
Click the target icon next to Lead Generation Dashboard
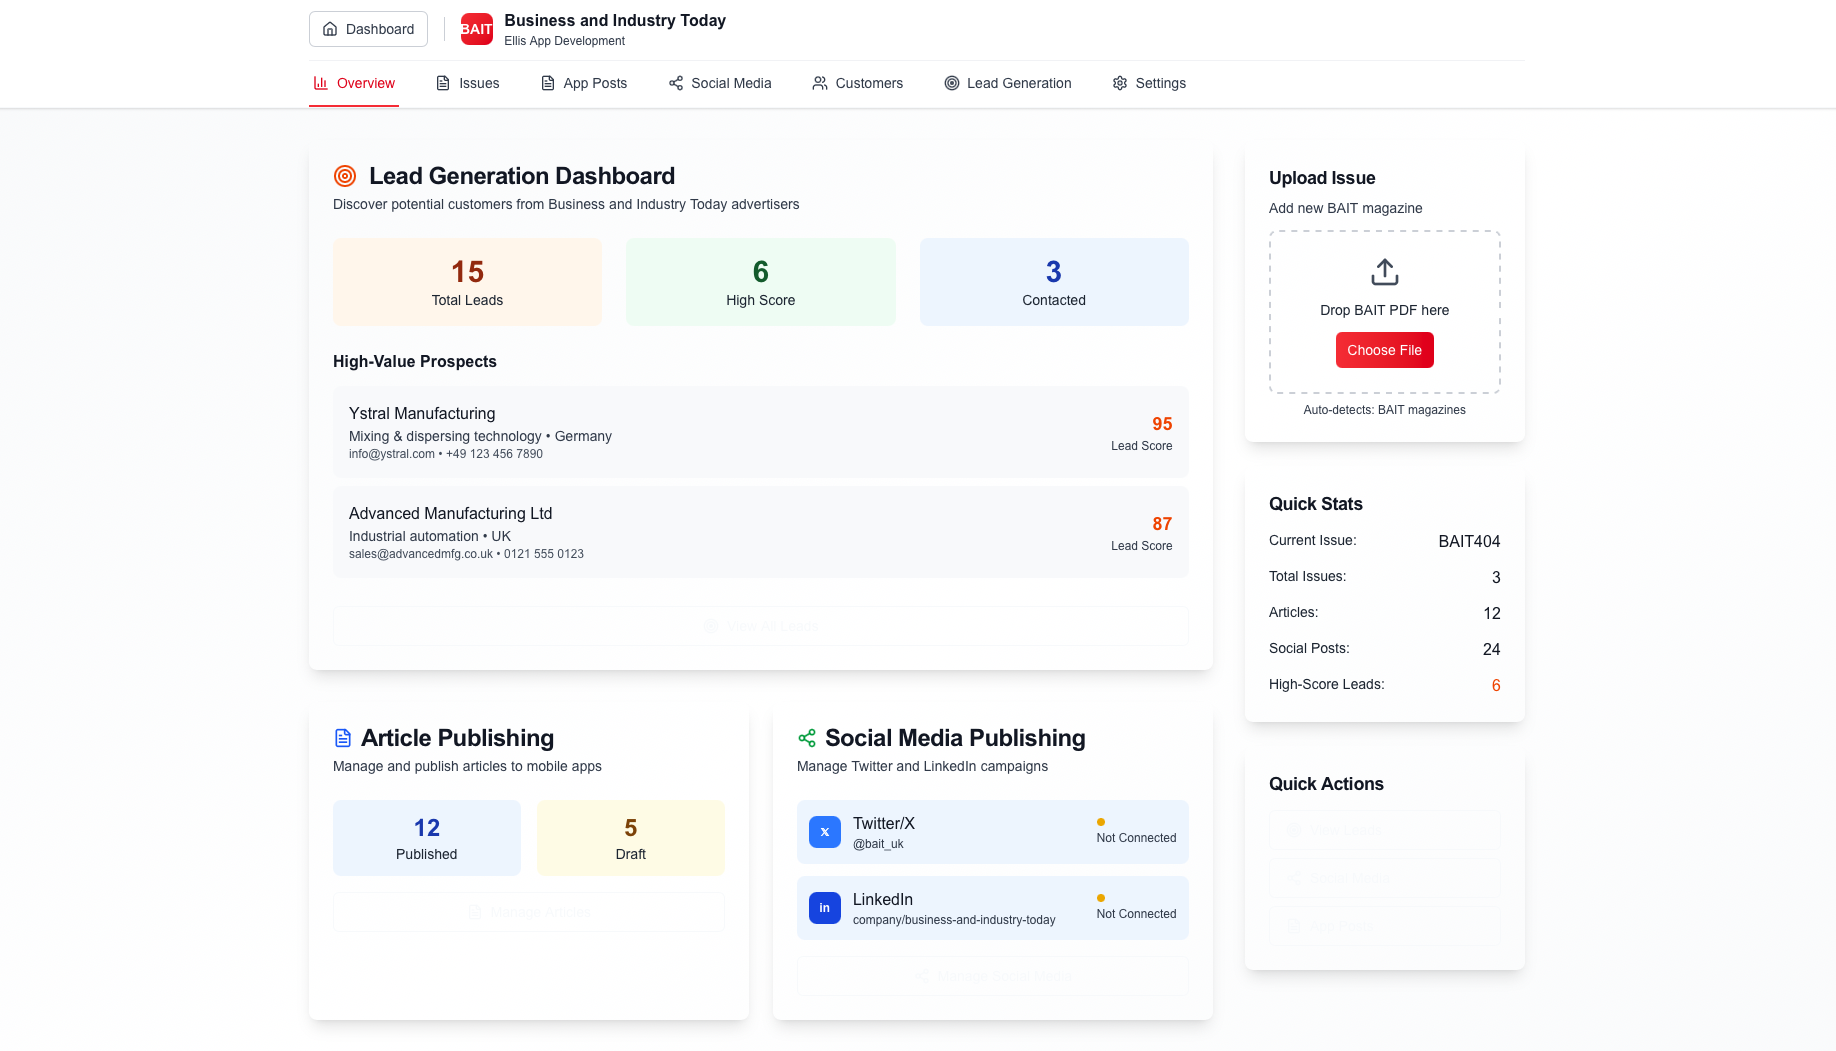click(344, 175)
